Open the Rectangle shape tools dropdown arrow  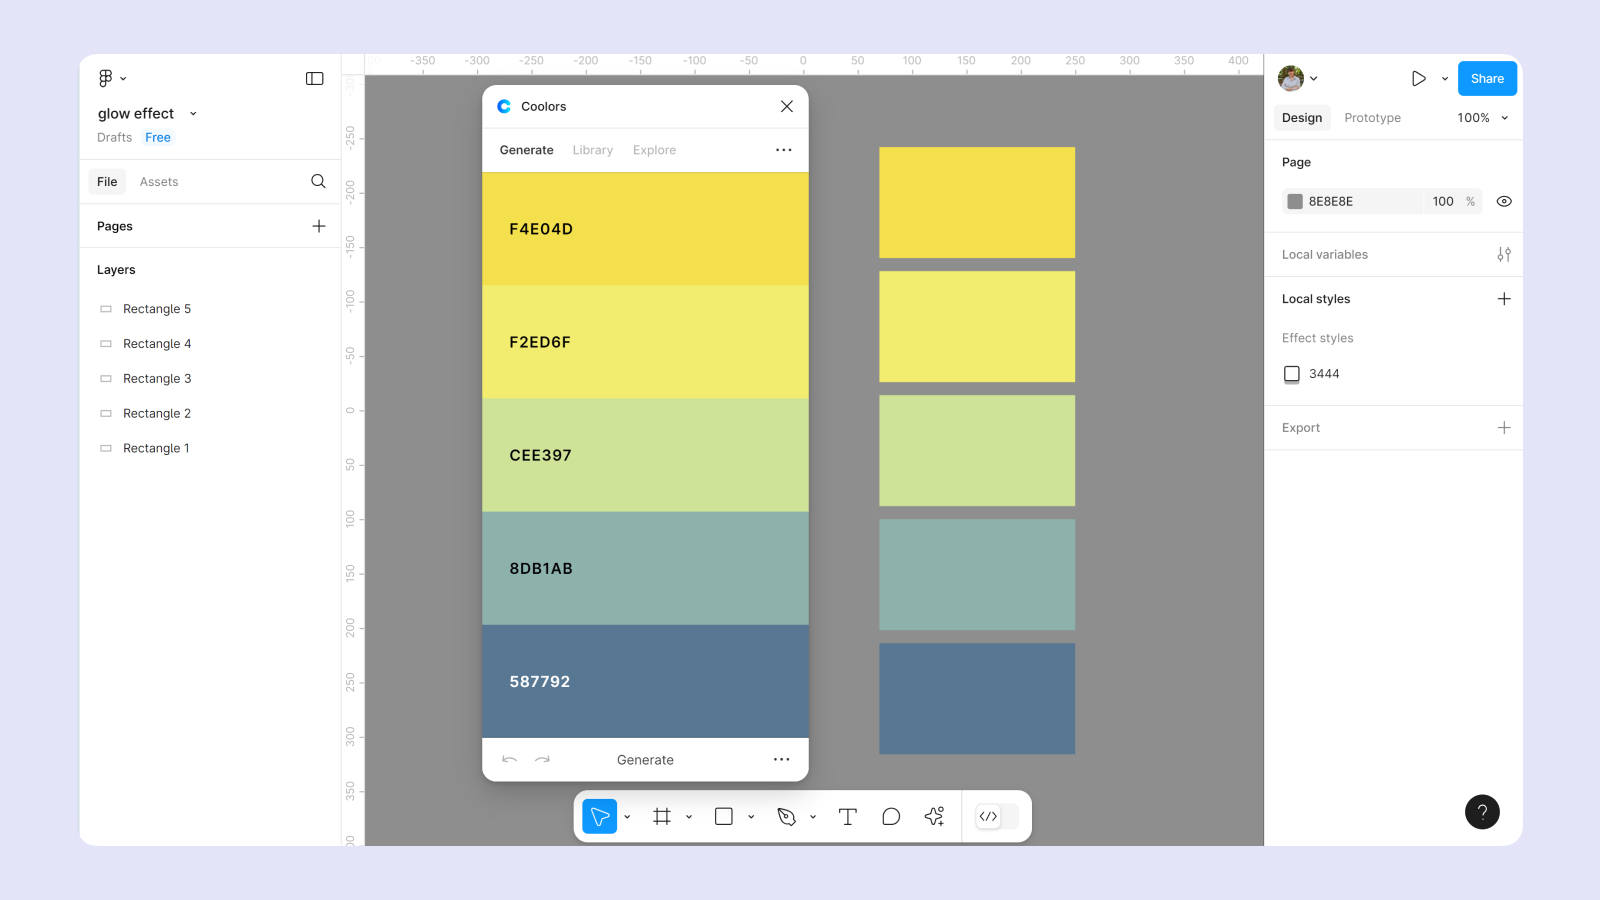(751, 817)
